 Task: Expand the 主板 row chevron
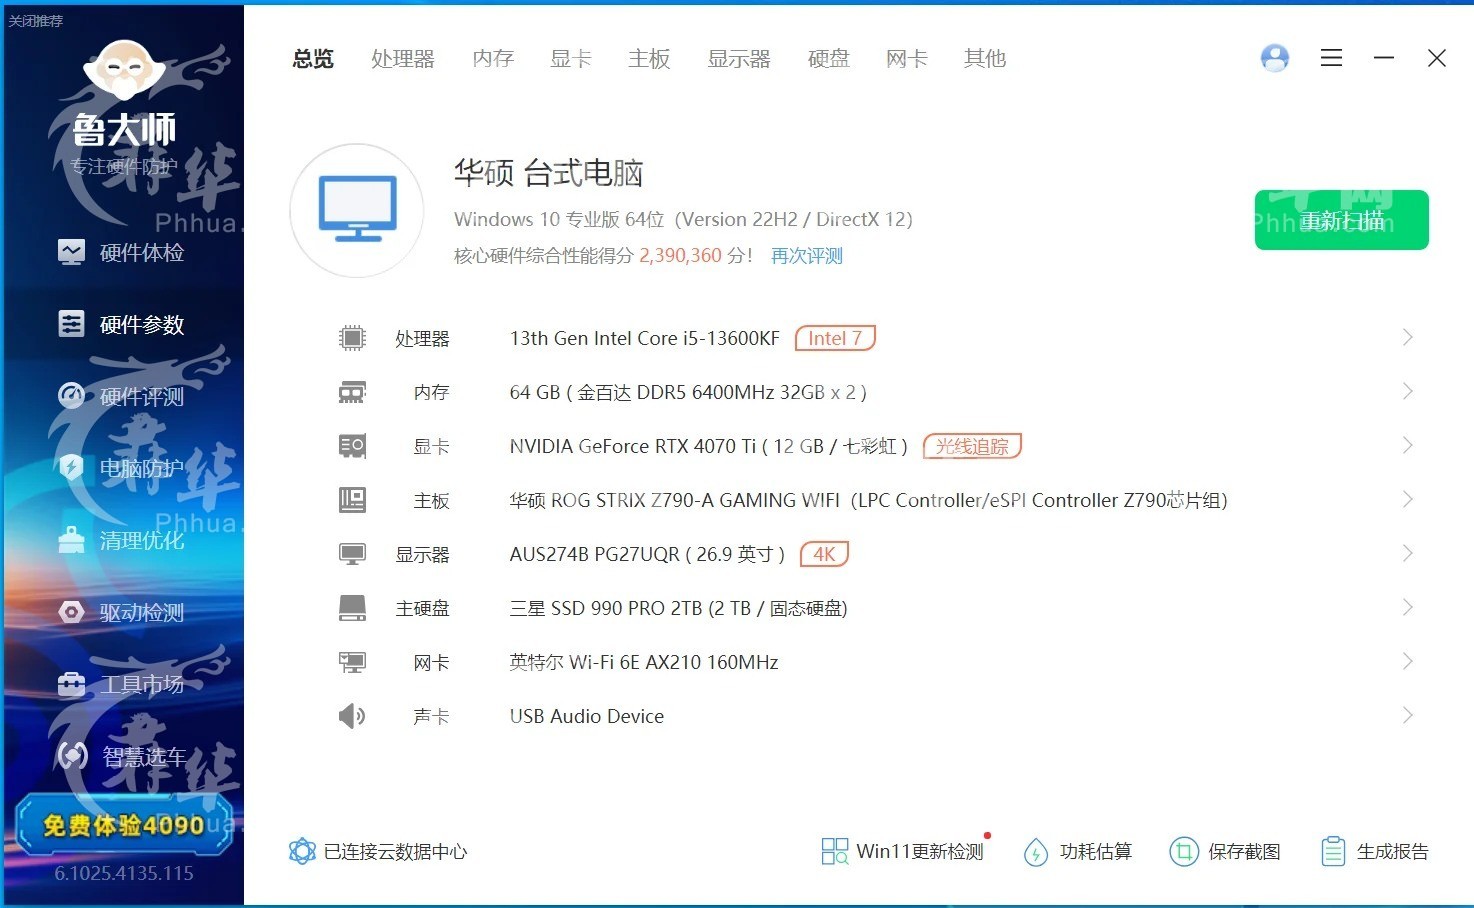pyautogui.click(x=1407, y=500)
